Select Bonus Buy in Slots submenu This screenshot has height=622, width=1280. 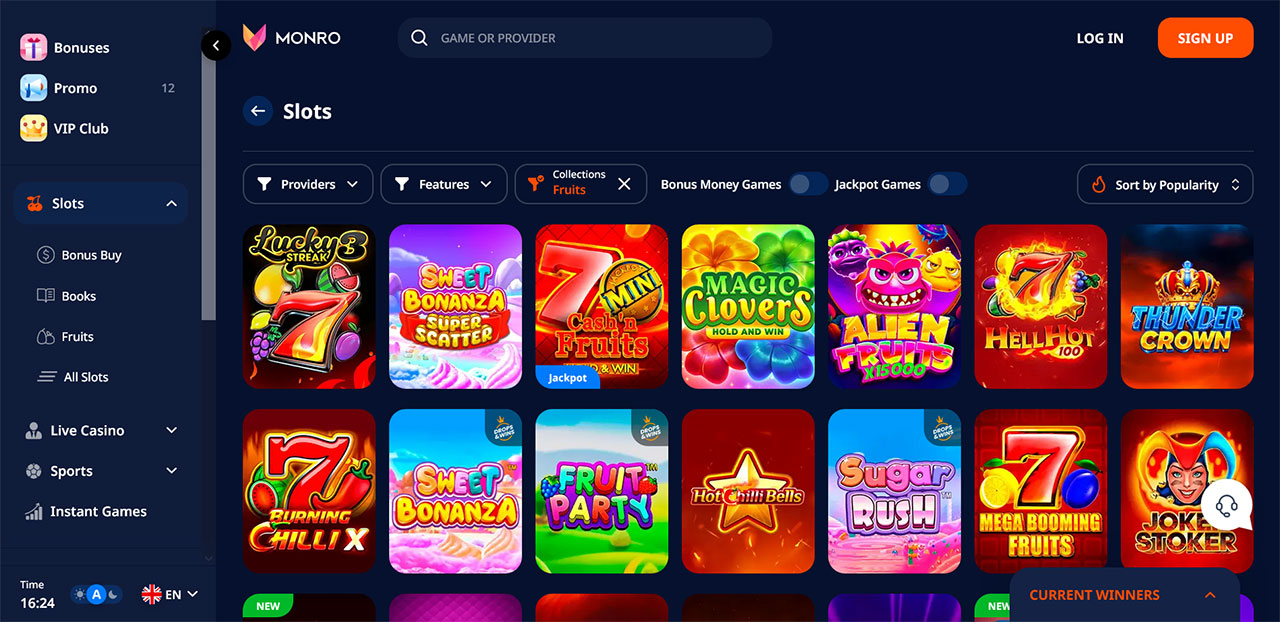(91, 255)
